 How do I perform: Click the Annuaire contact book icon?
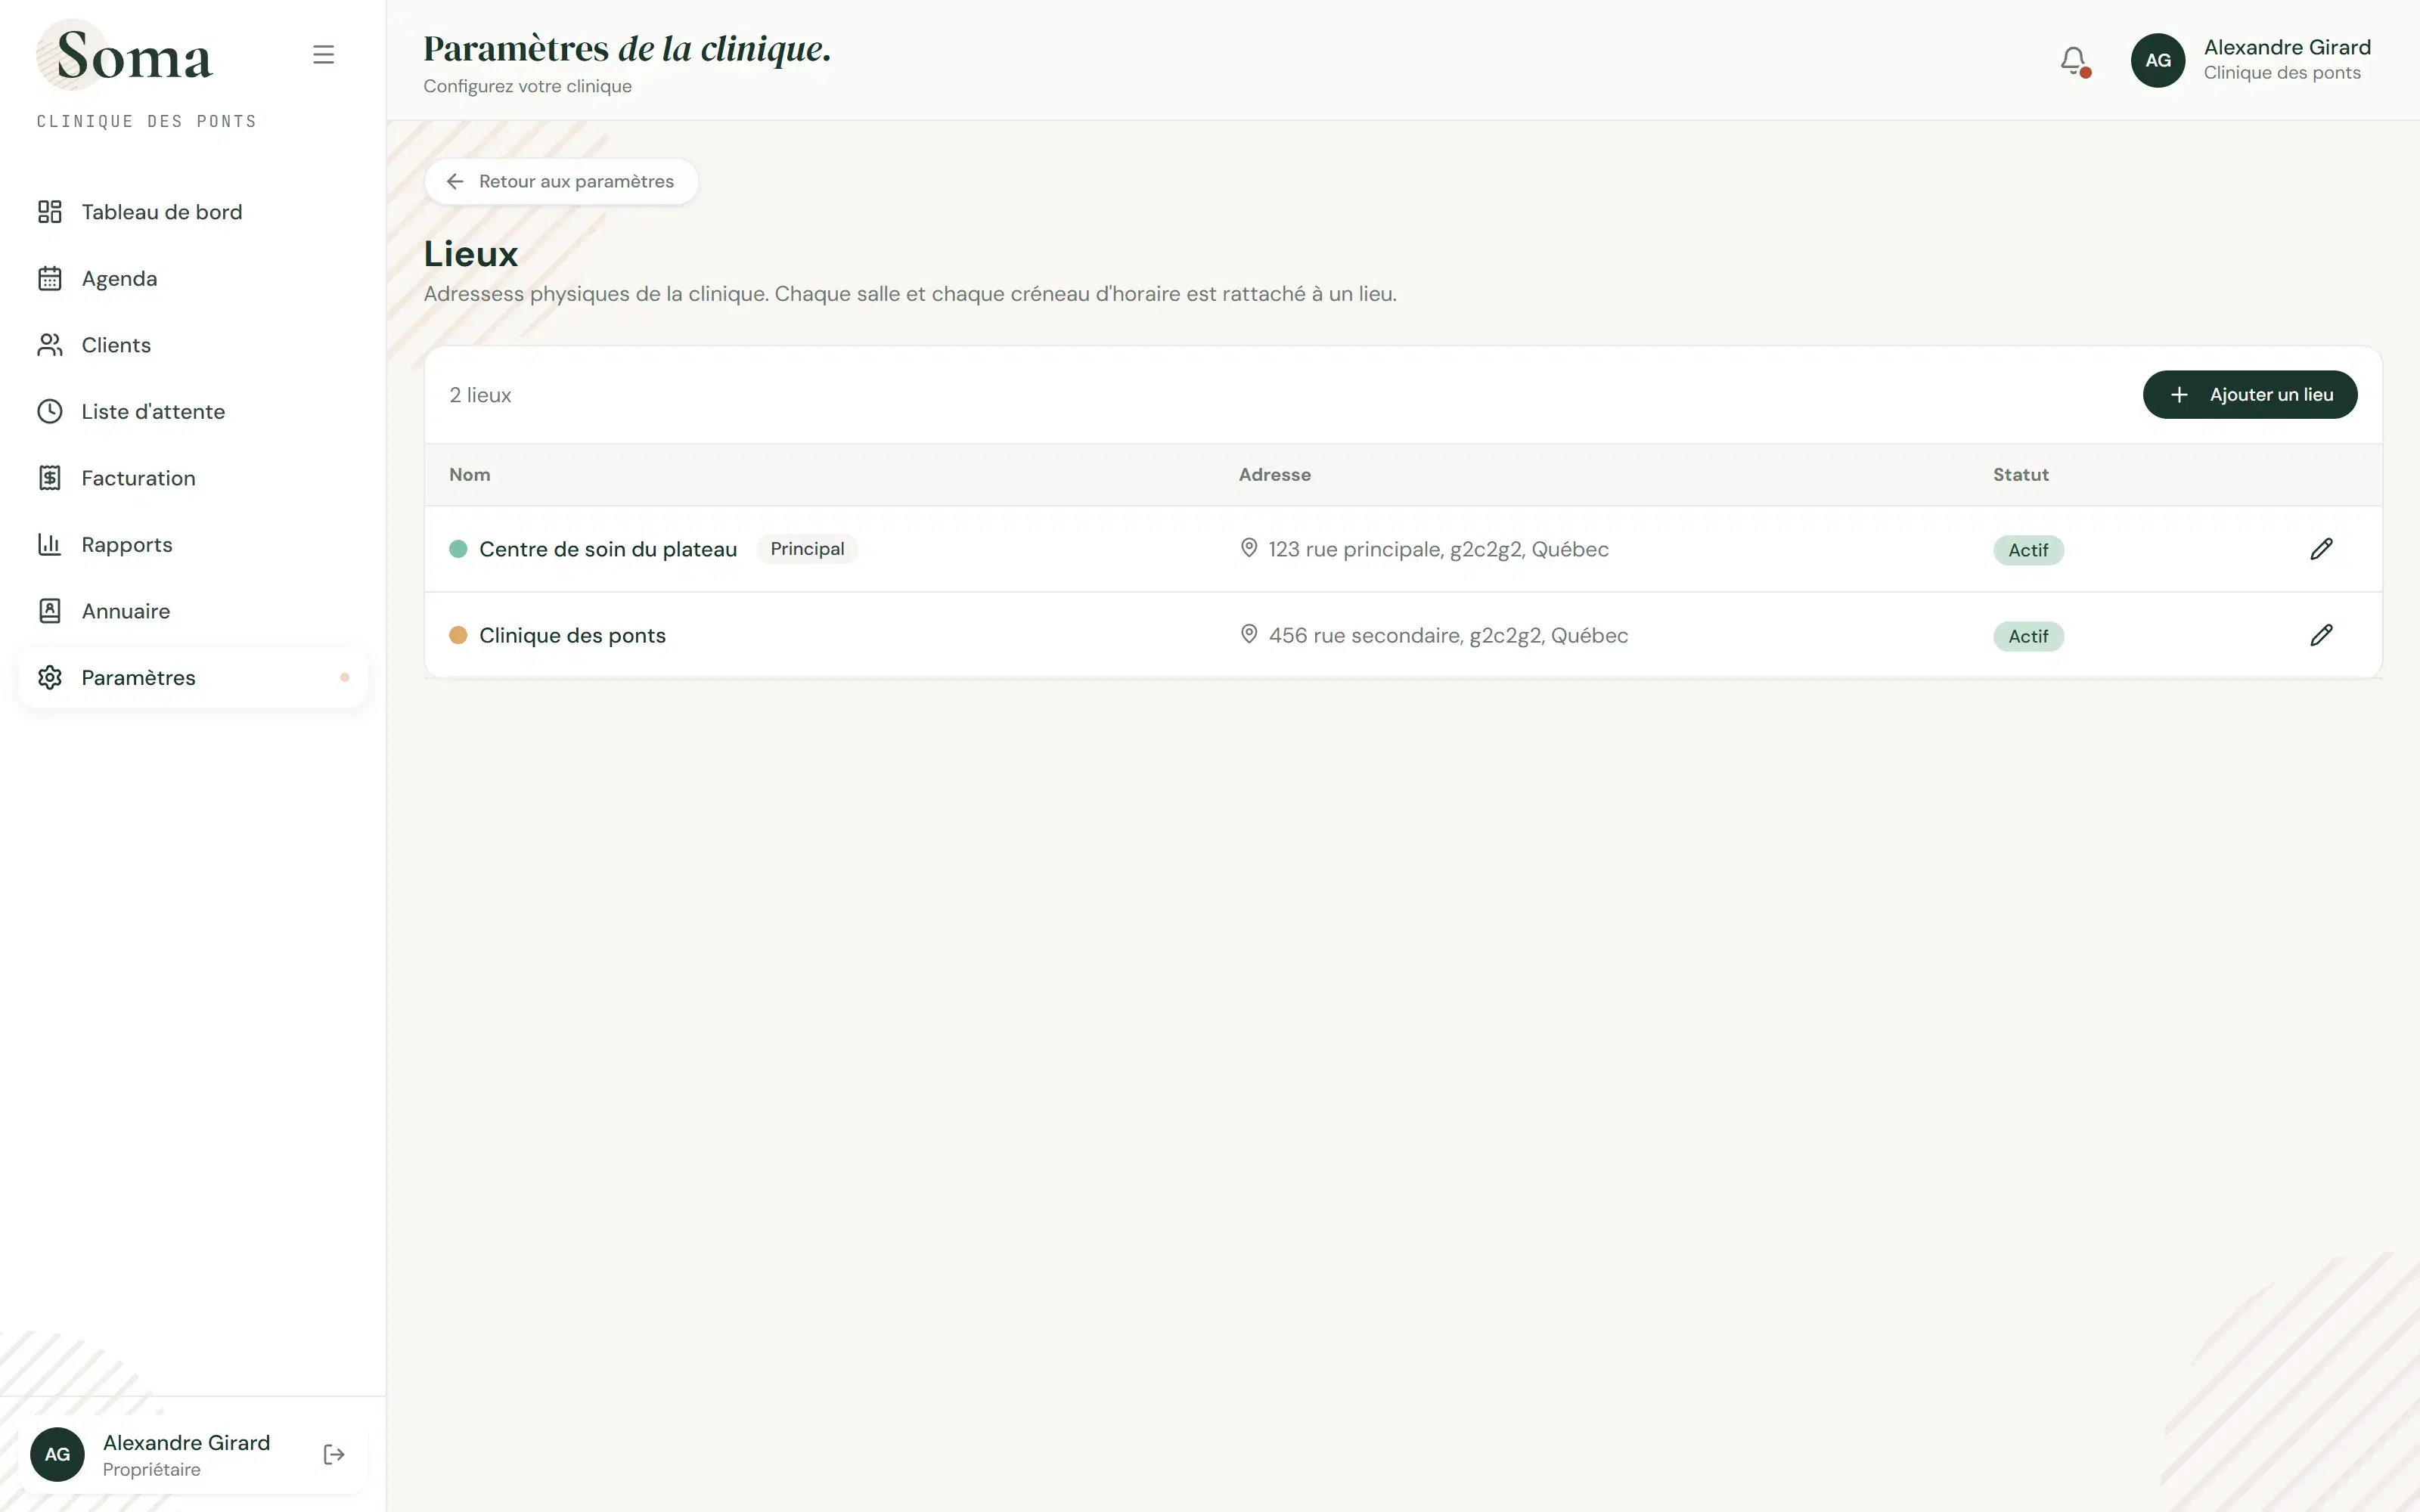tap(50, 611)
